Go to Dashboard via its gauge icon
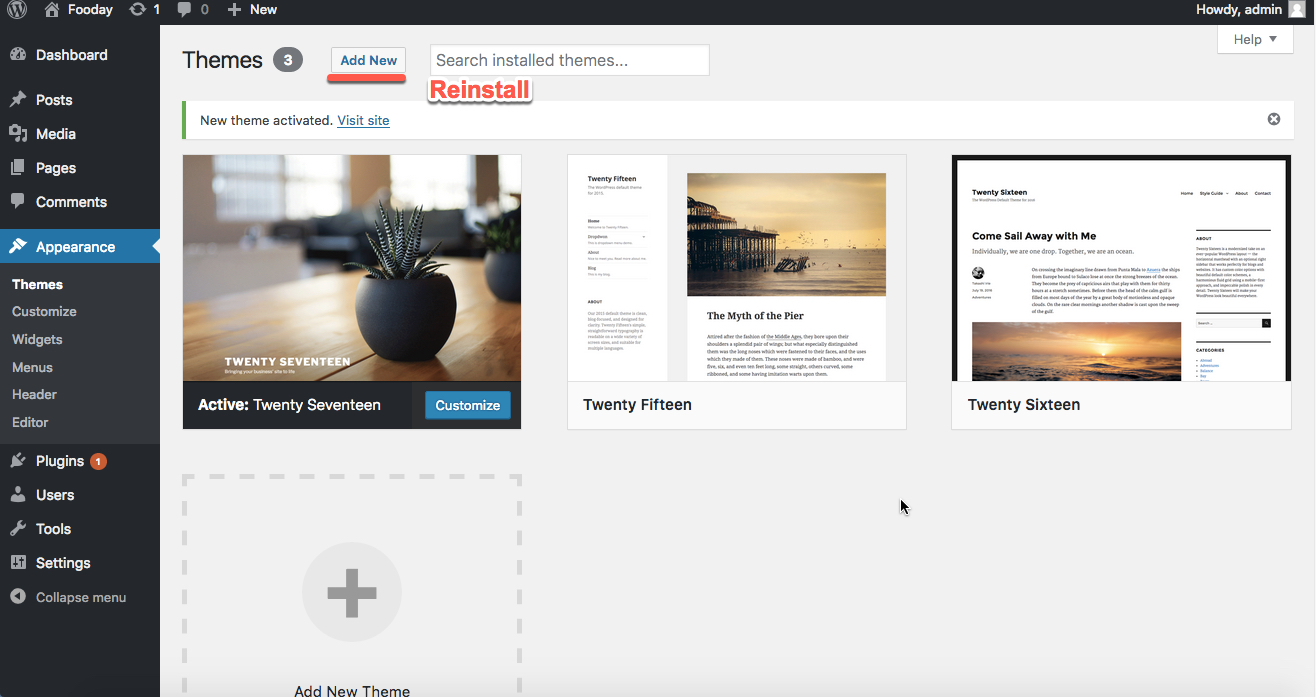Image resolution: width=1316 pixels, height=697 pixels. [18, 55]
